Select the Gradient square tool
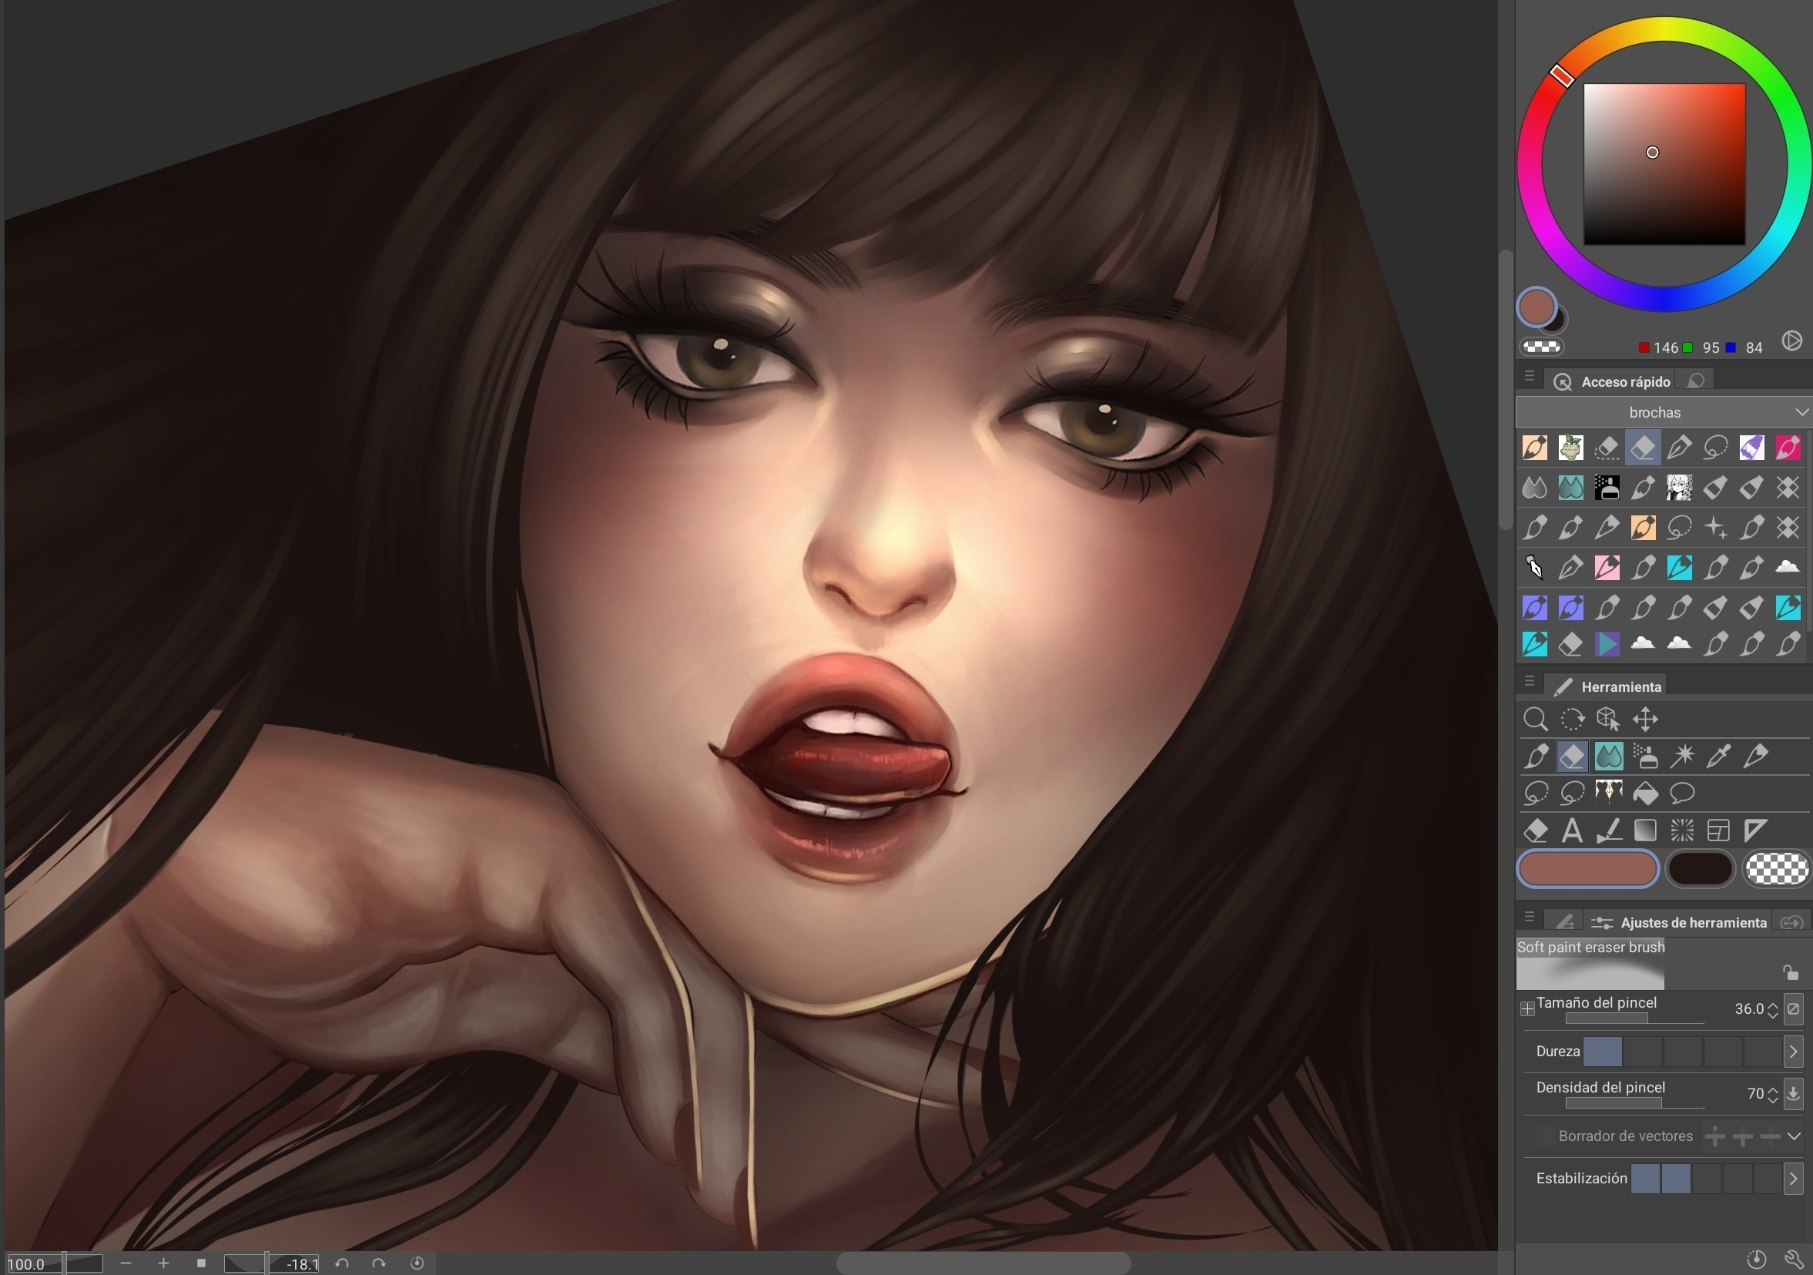 tap(1645, 830)
